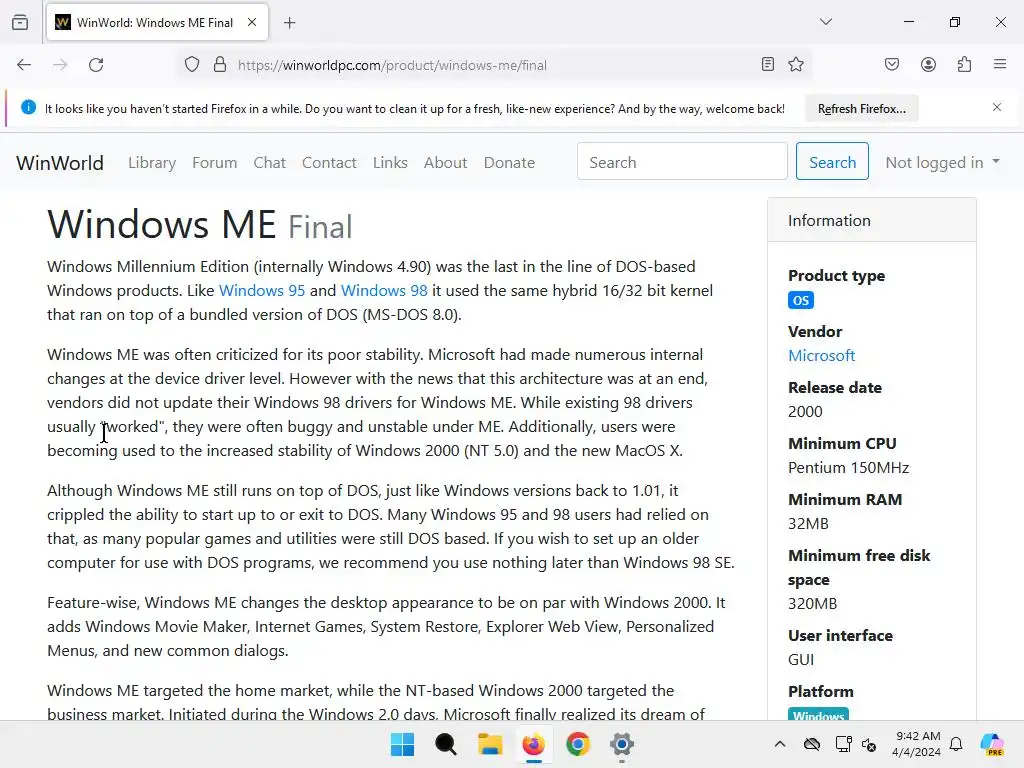1024x768 pixels.
Task: Expand the Not logged in dropdown
Action: [942, 163]
